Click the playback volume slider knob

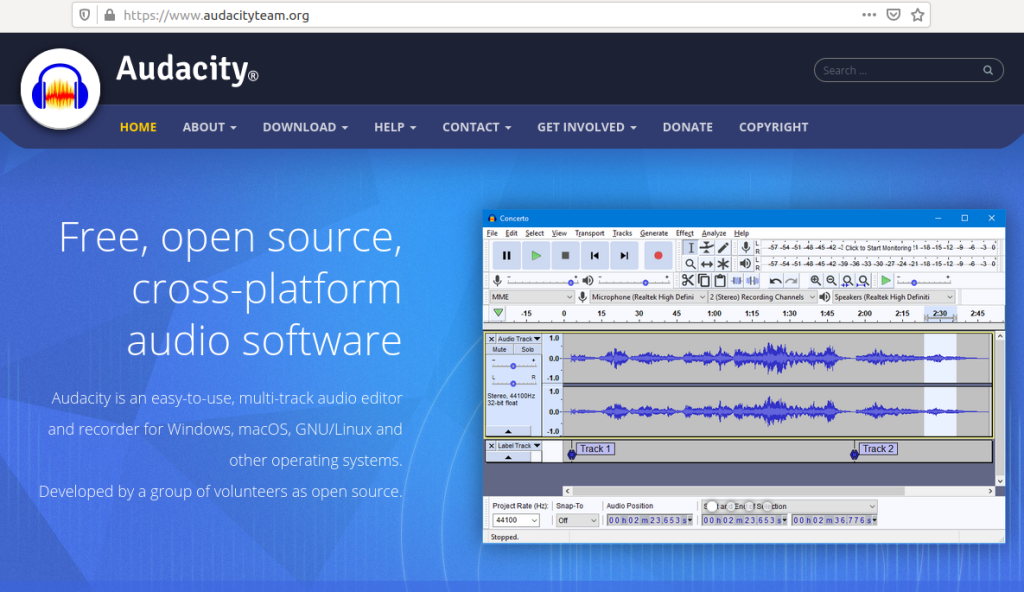pyautogui.click(x=645, y=282)
